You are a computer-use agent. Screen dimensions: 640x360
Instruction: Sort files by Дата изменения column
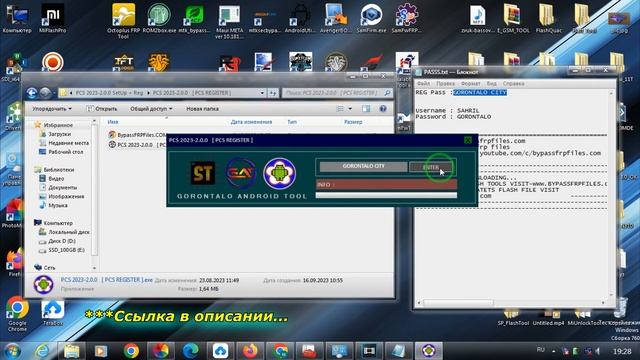251,122
